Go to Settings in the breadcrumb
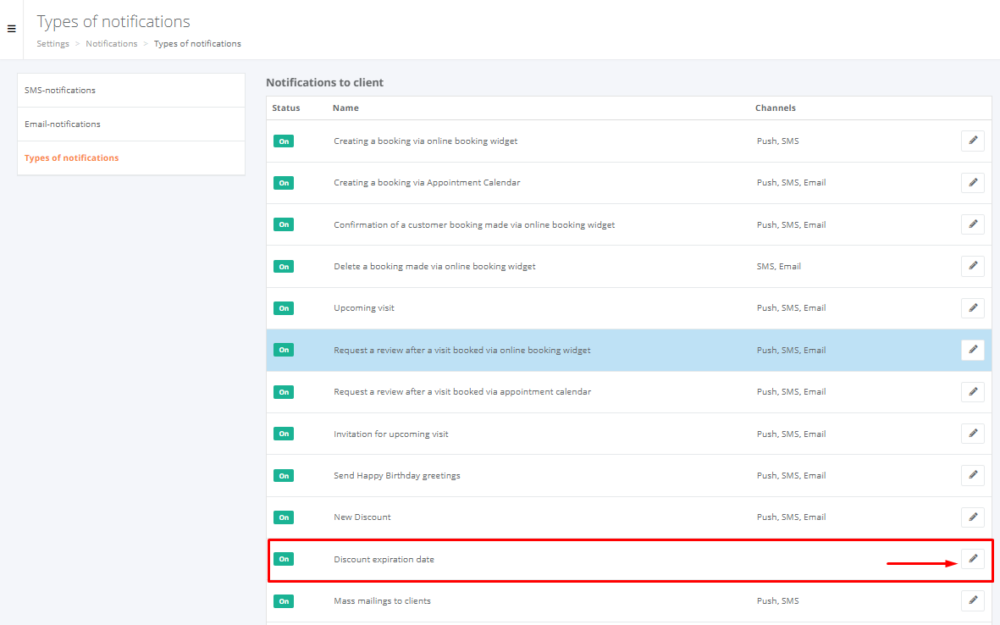 point(53,44)
